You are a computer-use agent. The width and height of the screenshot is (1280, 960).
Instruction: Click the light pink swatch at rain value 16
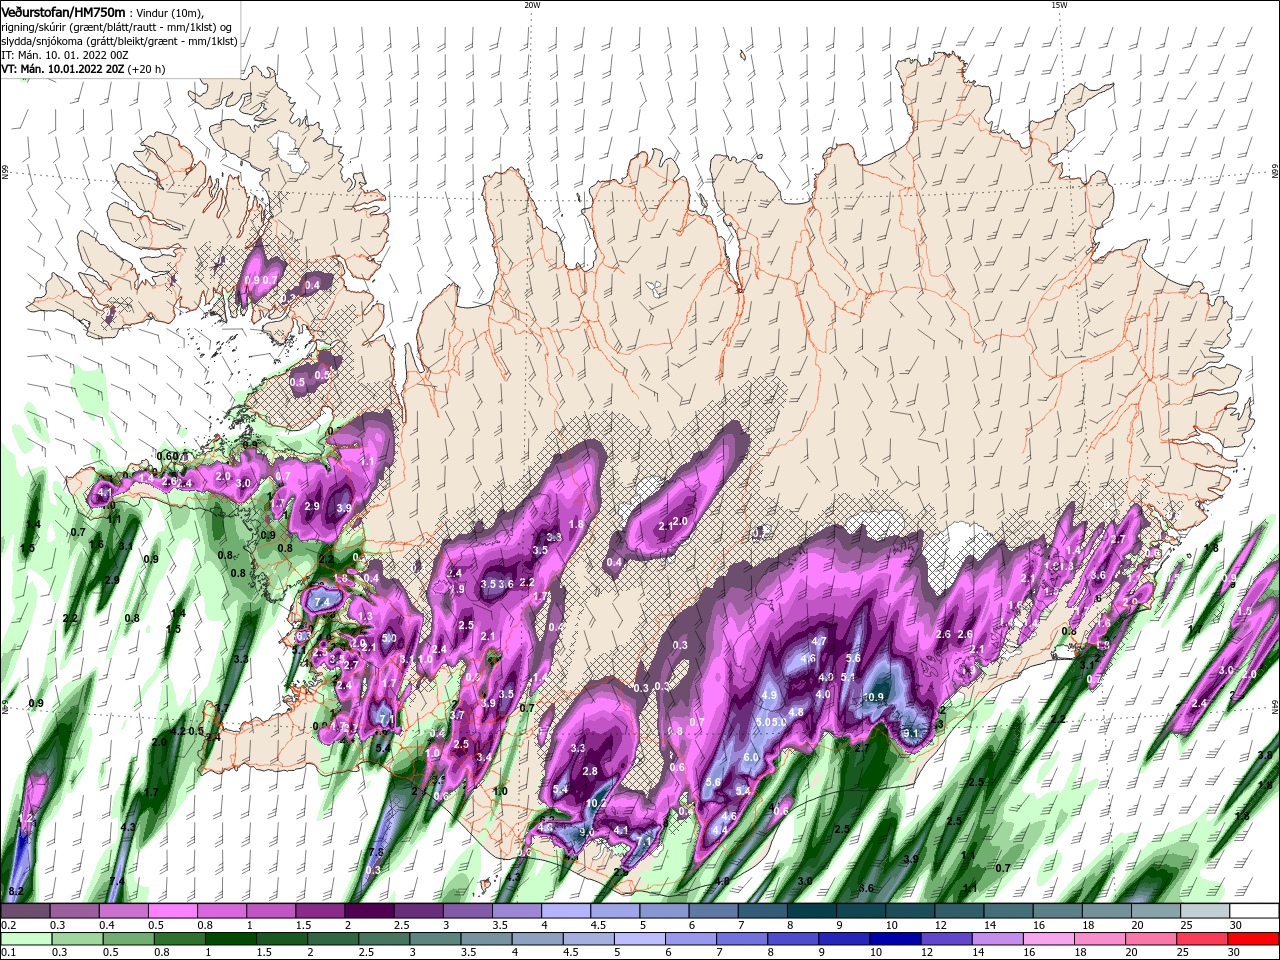[1048, 939]
